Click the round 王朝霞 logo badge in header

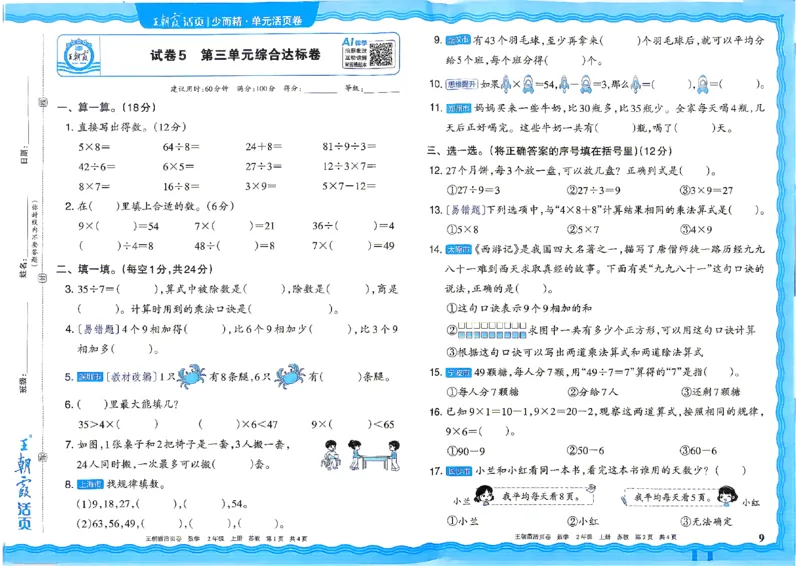click(x=77, y=56)
